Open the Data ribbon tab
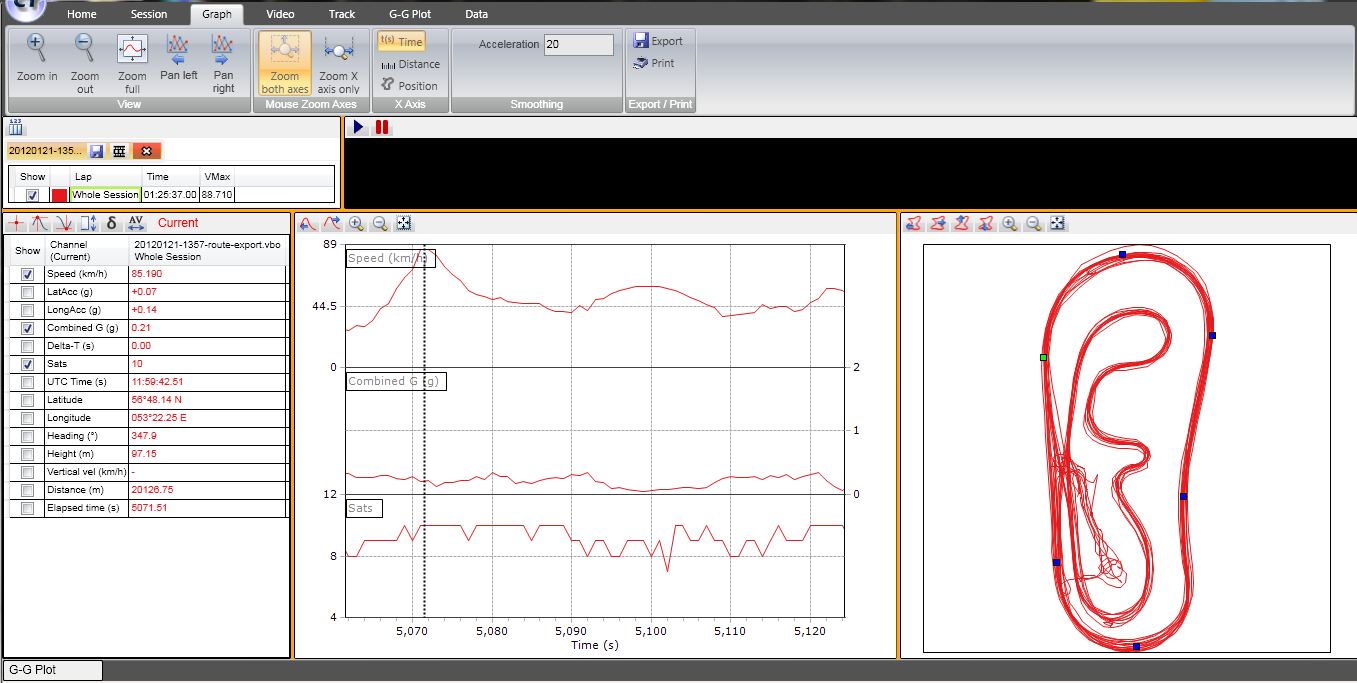The width and height of the screenshot is (1357, 683). click(x=477, y=14)
